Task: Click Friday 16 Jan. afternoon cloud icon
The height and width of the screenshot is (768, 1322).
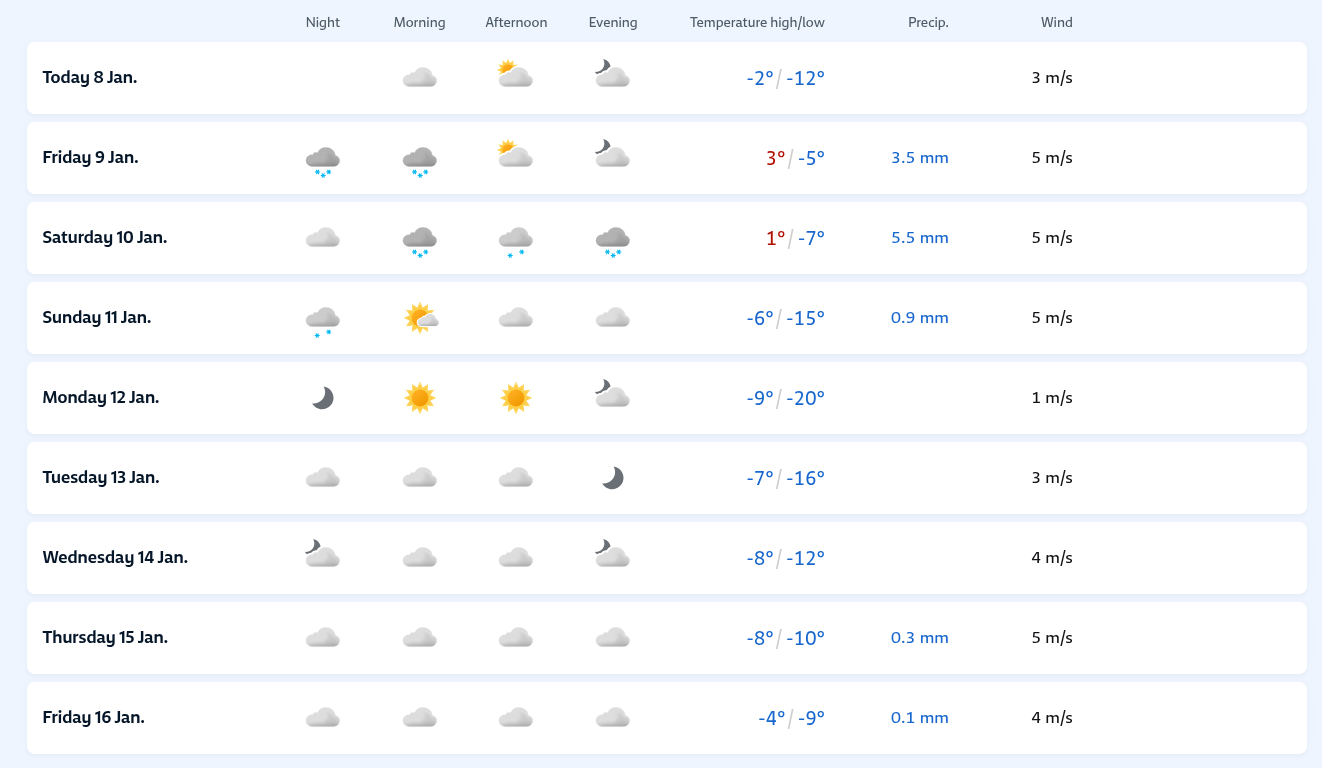Action: pyautogui.click(x=515, y=718)
